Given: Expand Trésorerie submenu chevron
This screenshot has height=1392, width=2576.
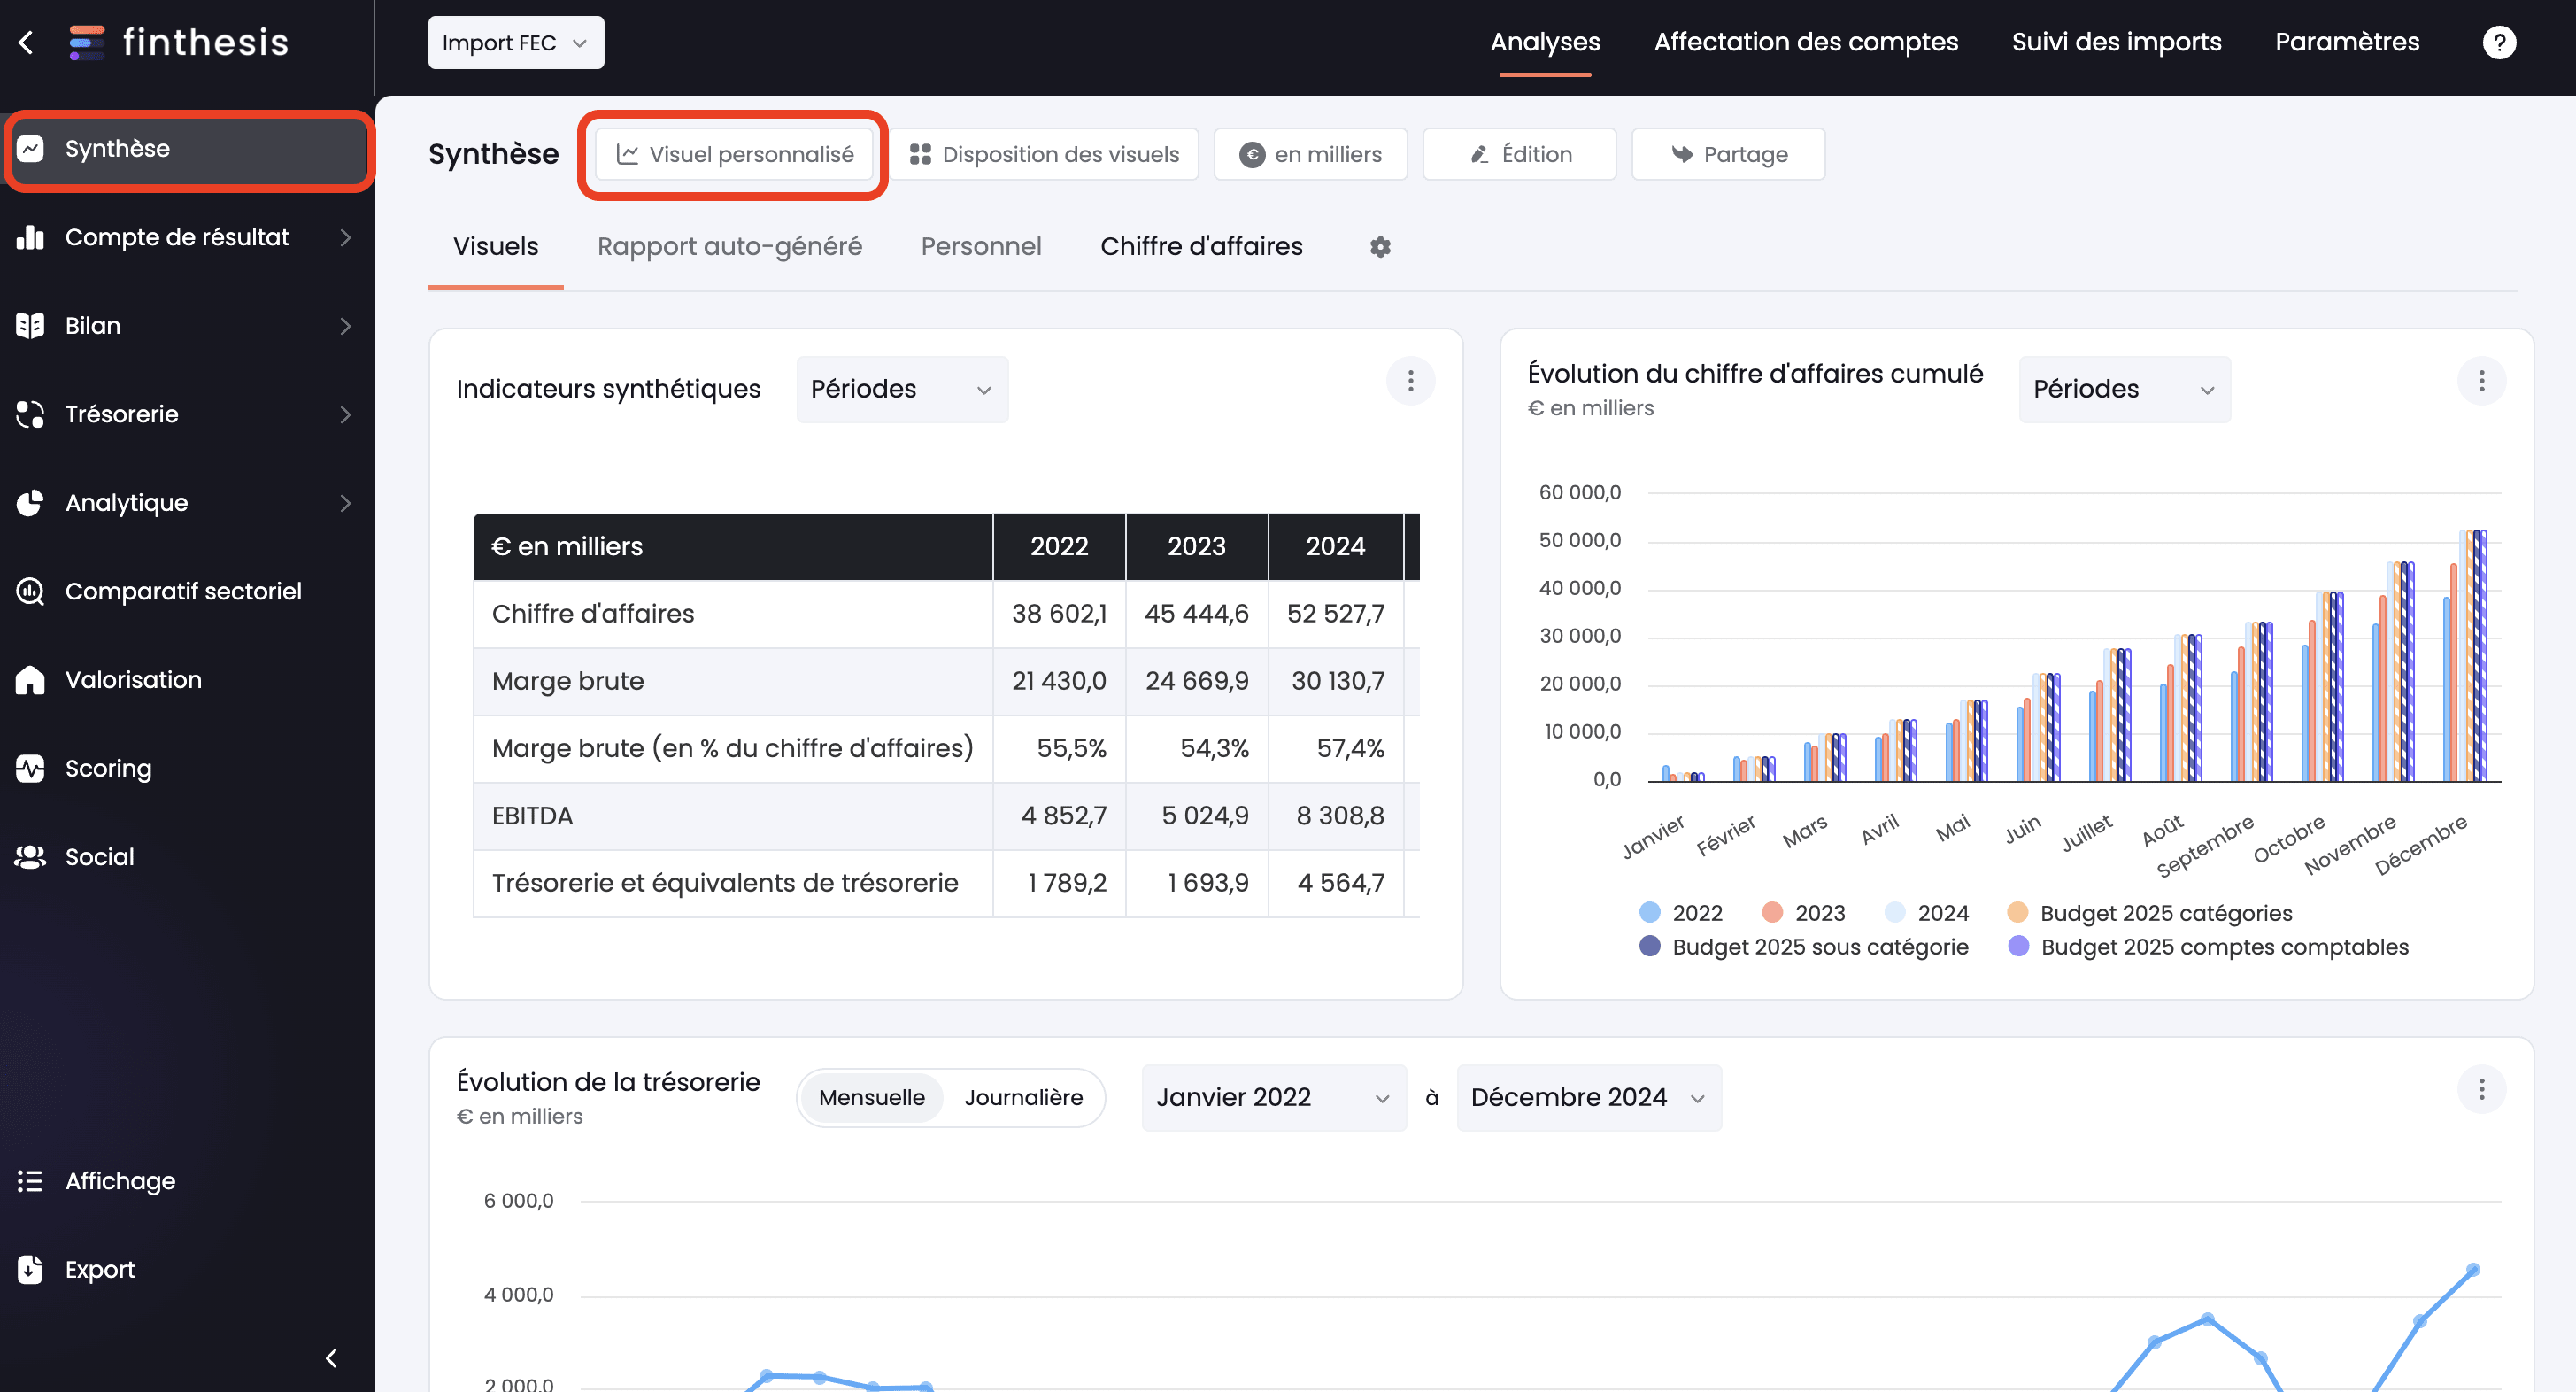Looking at the screenshot, I should [345, 414].
